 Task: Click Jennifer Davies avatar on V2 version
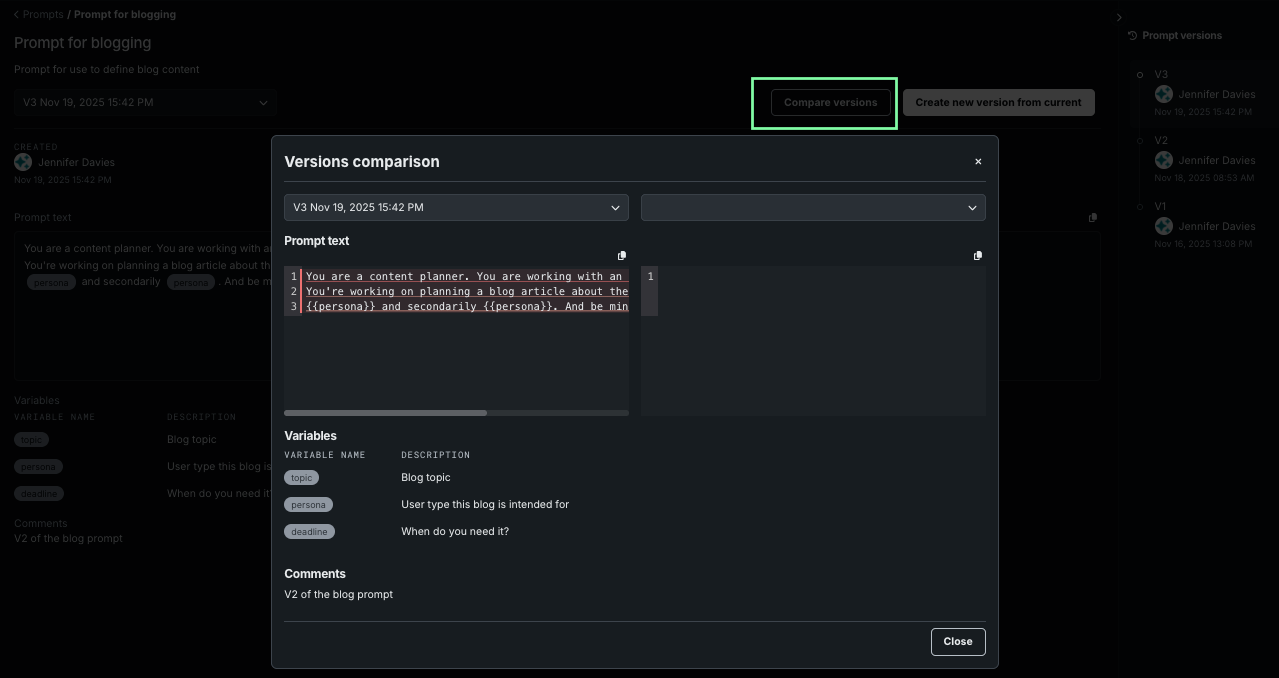point(1163,160)
